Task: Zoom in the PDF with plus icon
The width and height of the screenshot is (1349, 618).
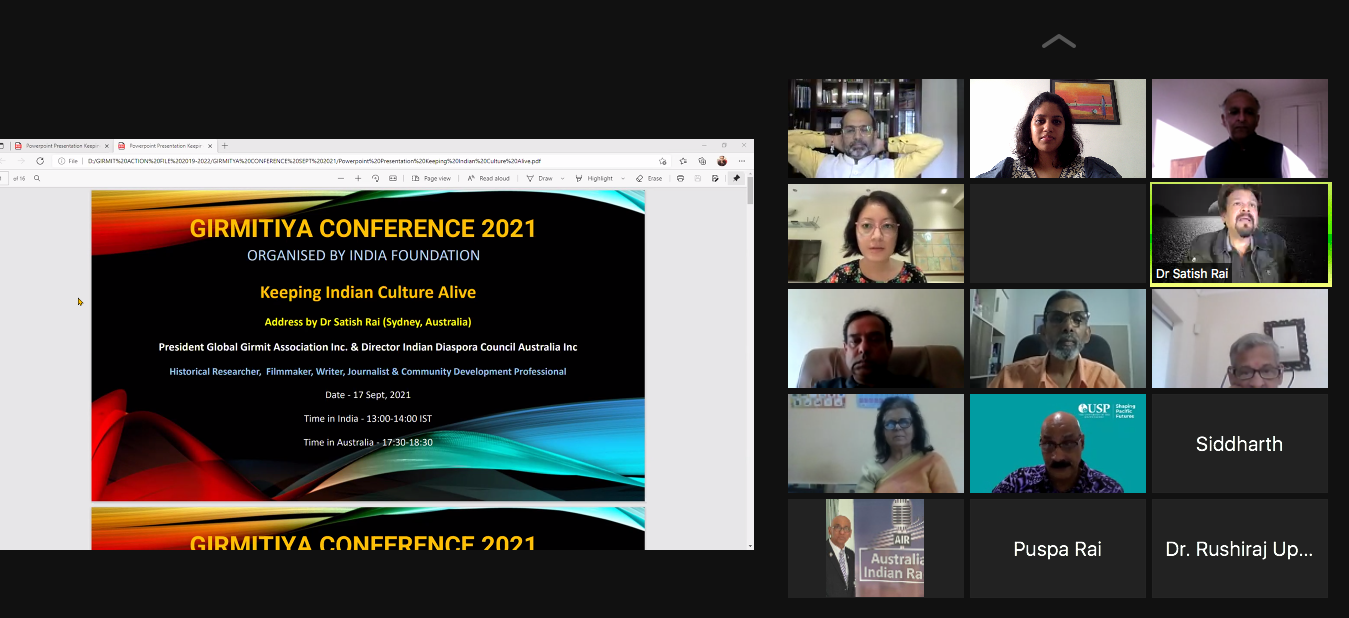Action: (358, 178)
